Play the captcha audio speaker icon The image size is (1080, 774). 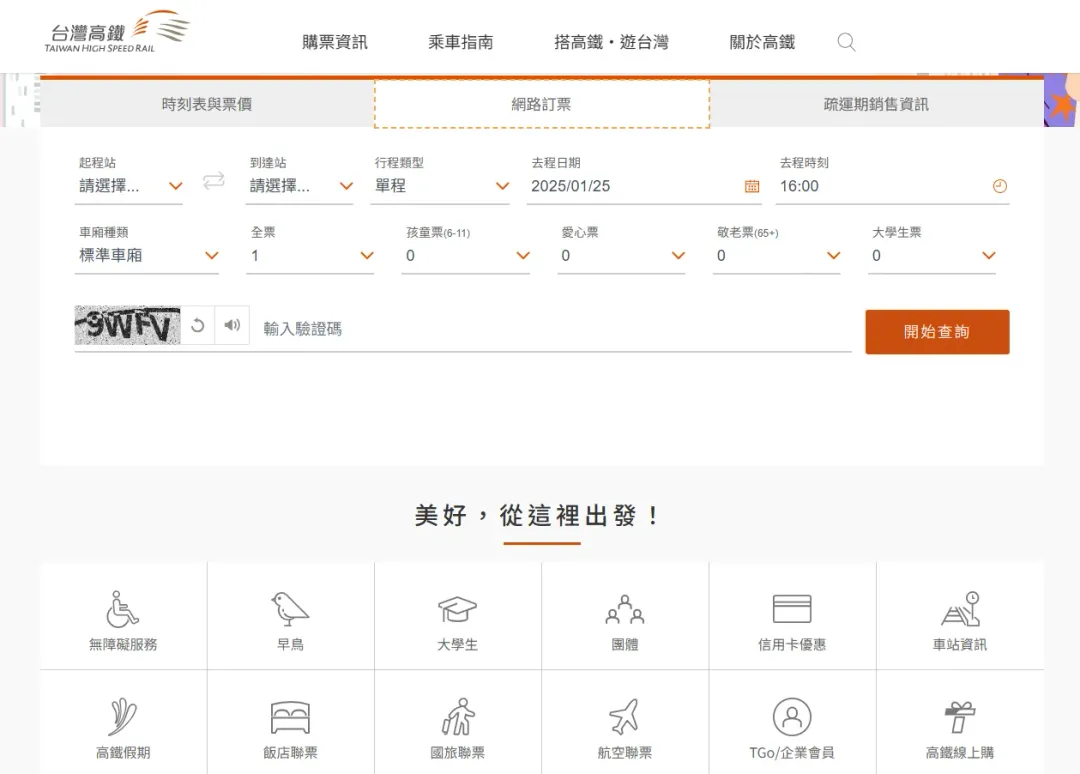(x=232, y=325)
